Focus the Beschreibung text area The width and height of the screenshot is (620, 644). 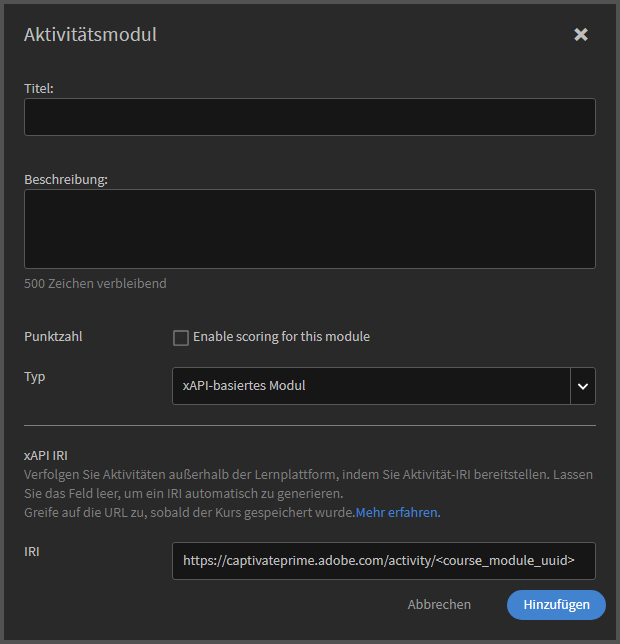(309, 229)
